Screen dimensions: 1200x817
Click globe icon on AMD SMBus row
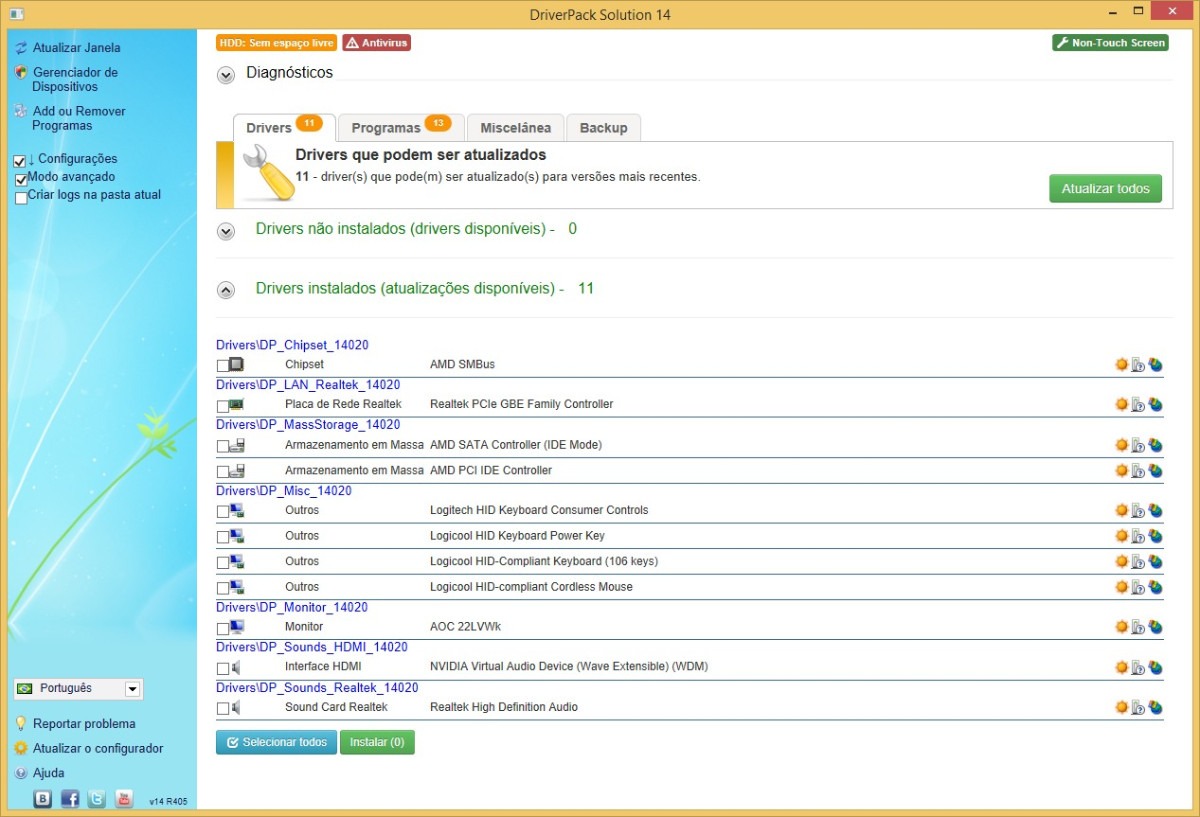point(1155,365)
